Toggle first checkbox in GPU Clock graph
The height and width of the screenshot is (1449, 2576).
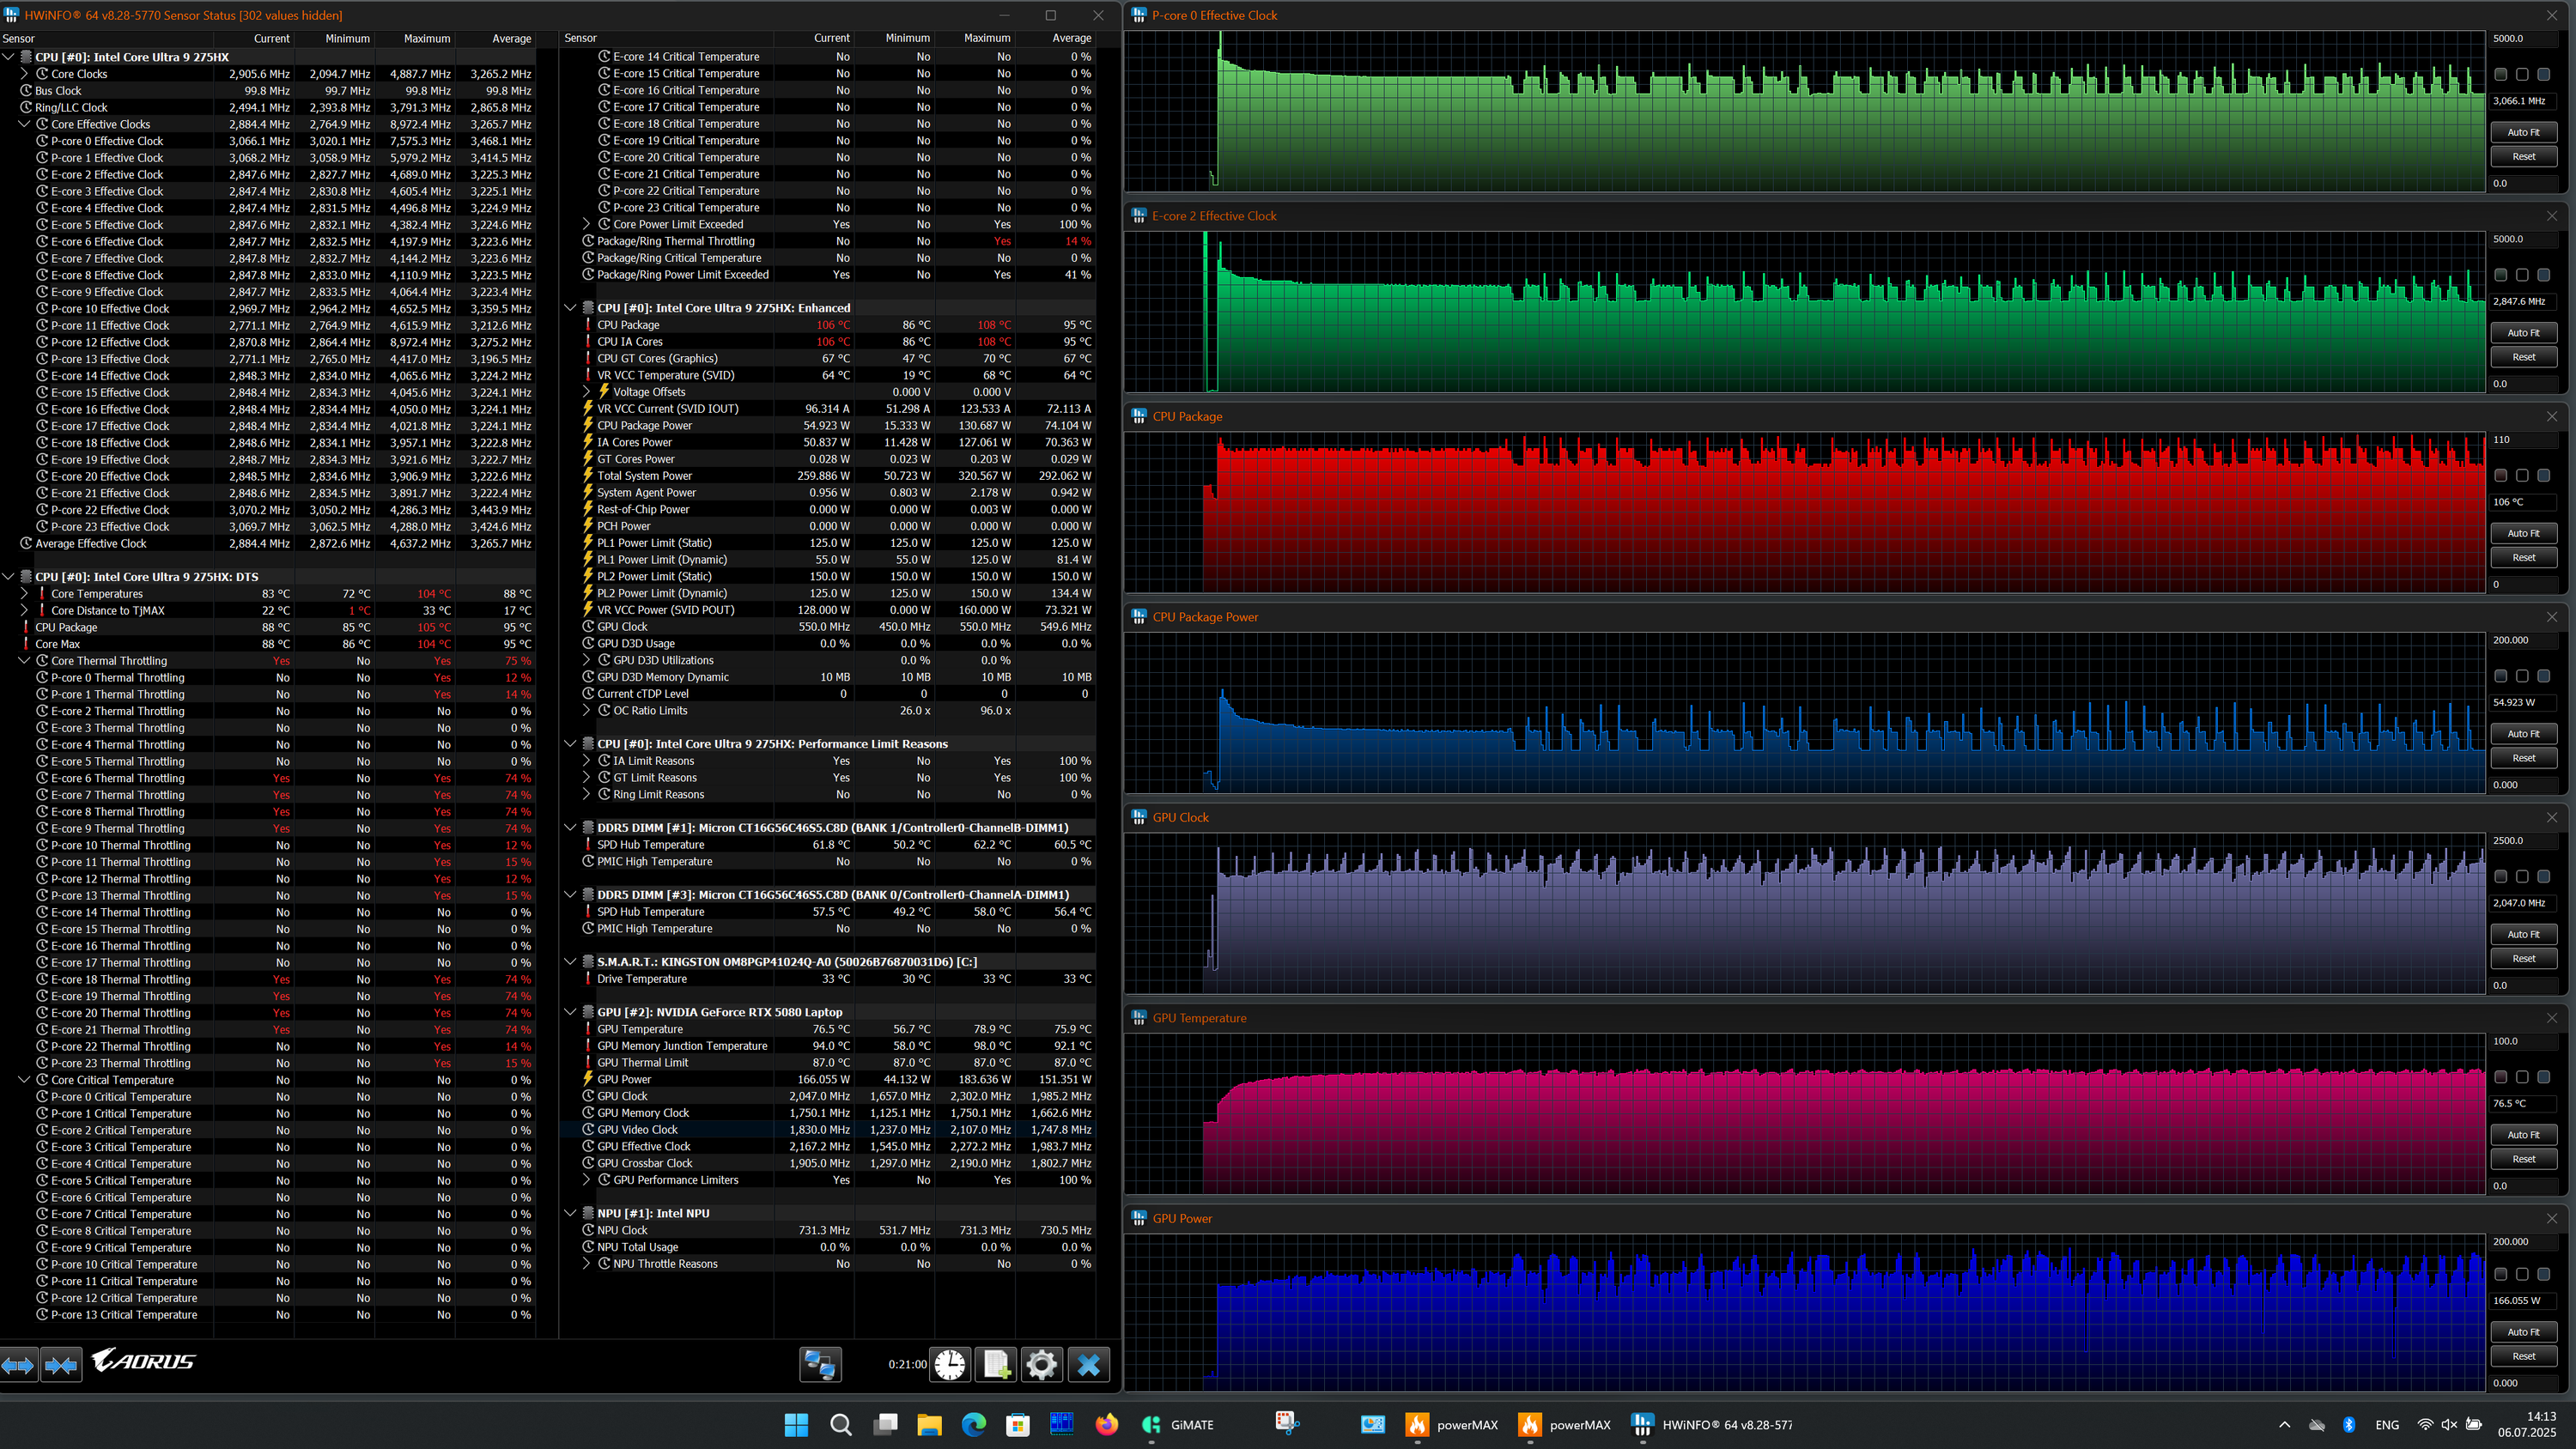2500,877
